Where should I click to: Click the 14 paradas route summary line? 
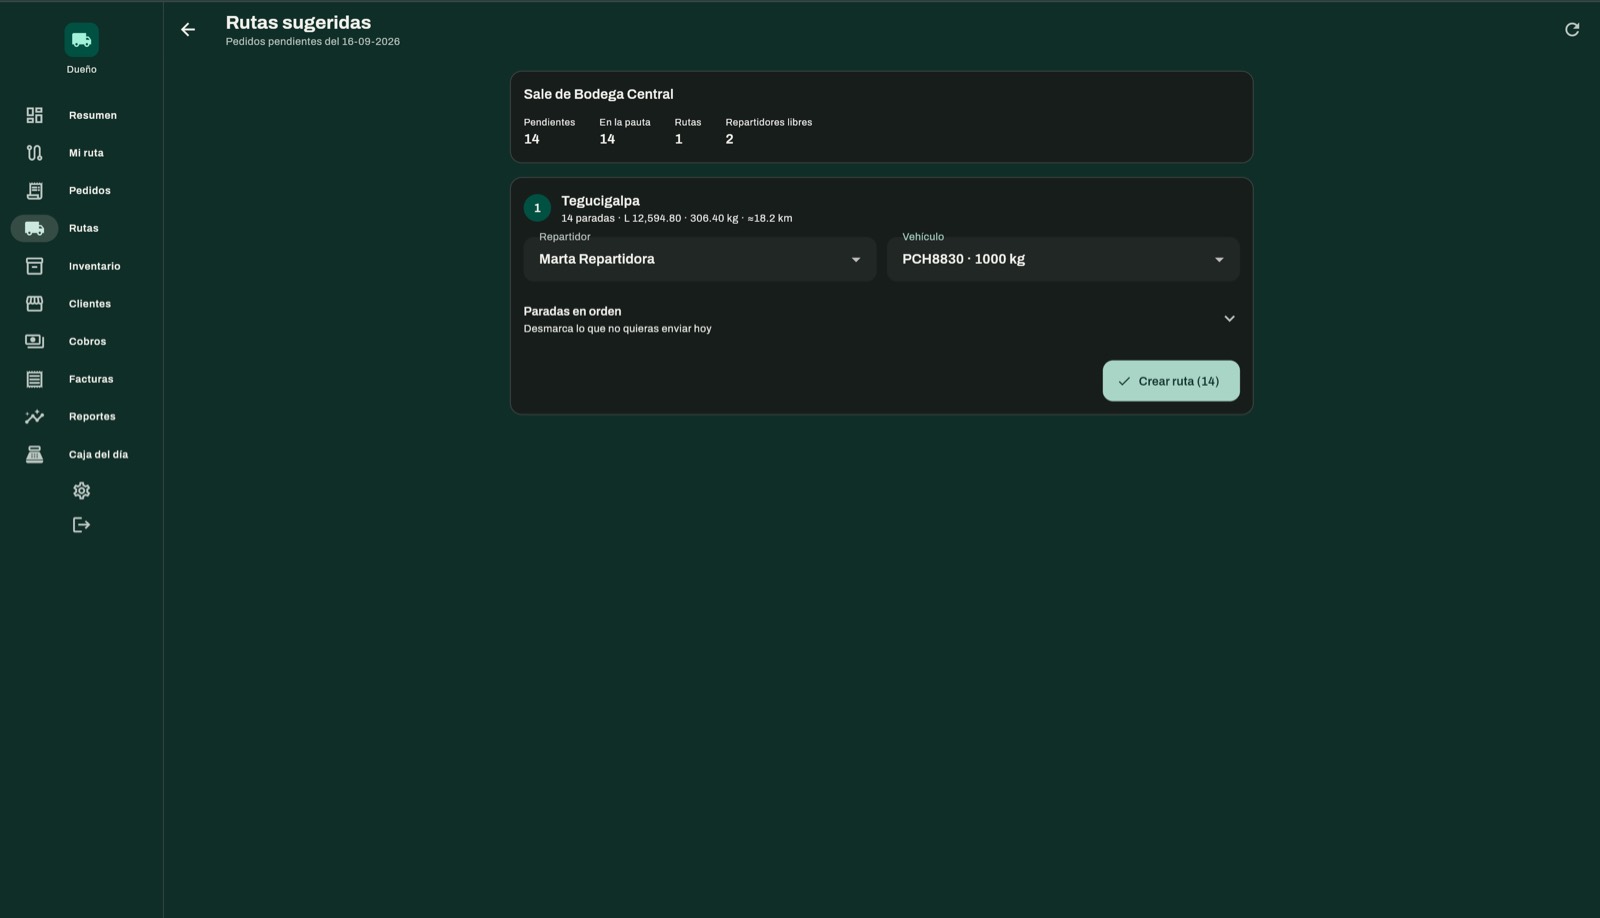tap(676, 218)
